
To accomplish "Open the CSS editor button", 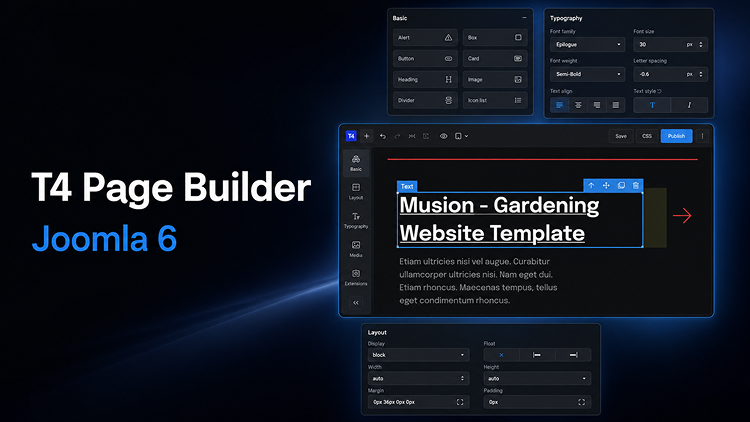I will click(x=647, y=136).
